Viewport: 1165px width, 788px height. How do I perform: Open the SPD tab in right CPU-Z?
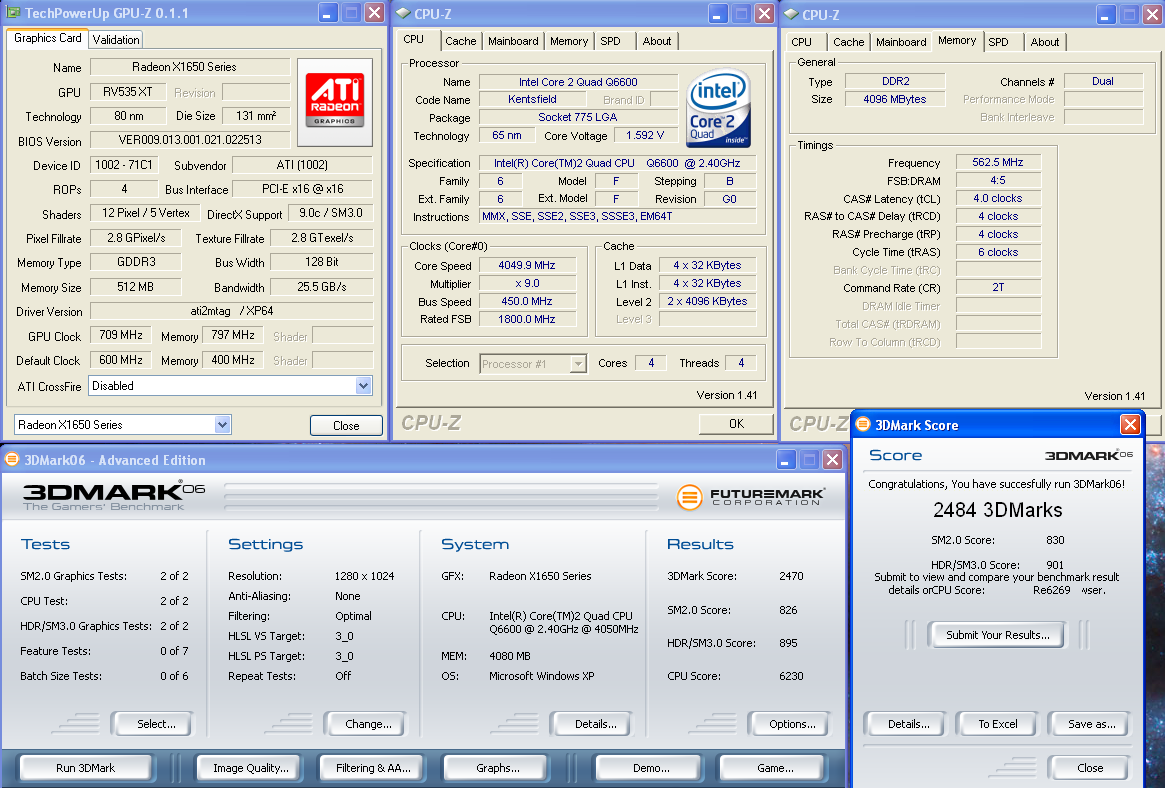click(999, 42)
